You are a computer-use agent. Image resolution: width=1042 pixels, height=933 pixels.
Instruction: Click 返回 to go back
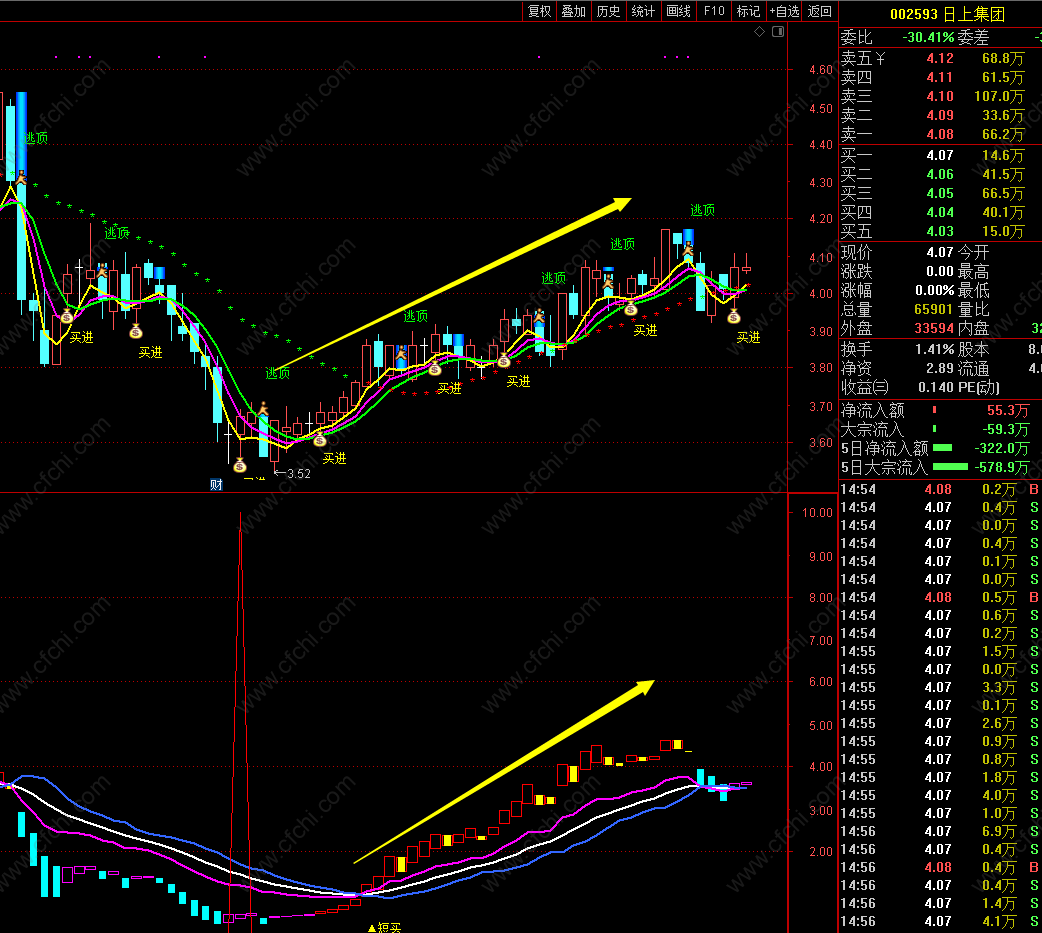pyautogui.click(x=819, y=11)
